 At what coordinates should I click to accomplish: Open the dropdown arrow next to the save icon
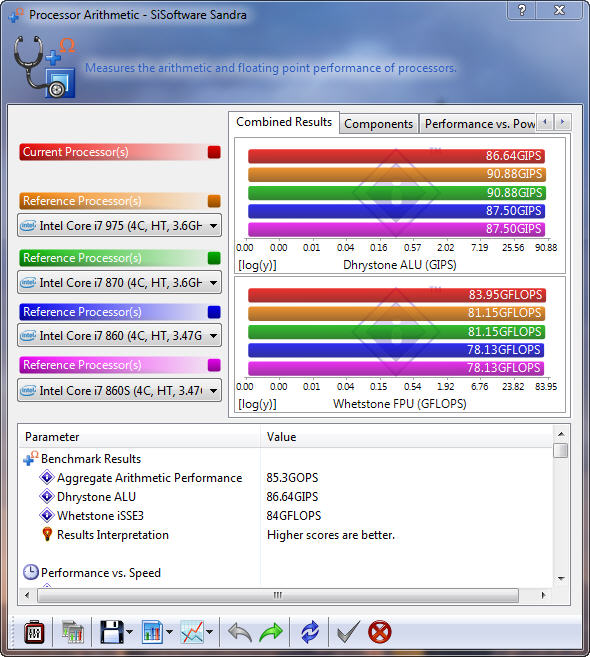click(x=129, y=632)
